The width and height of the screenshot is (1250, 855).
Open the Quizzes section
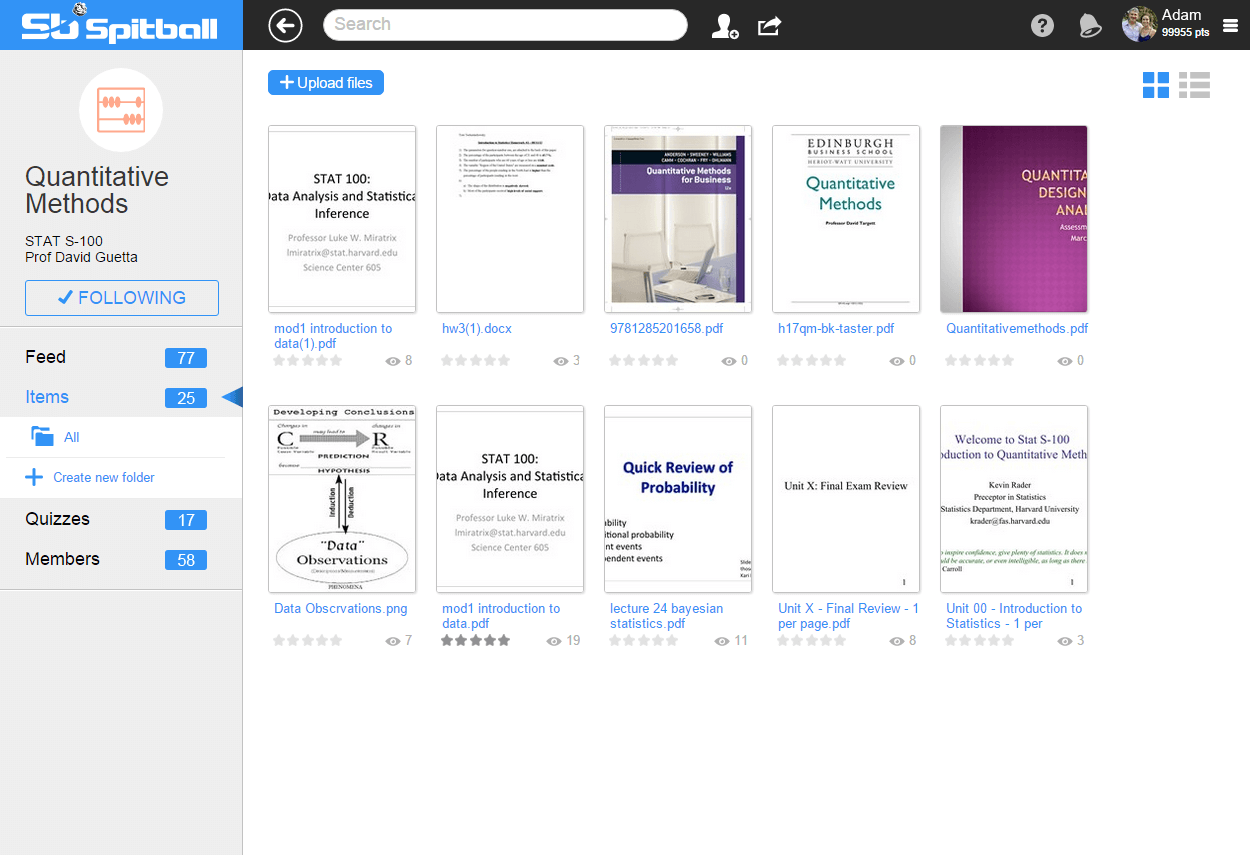click(x=58, y=519)
